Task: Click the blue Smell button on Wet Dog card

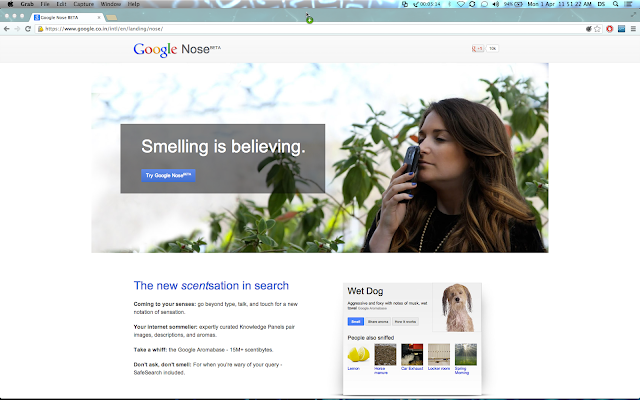Action: click(x=356, y=322)
